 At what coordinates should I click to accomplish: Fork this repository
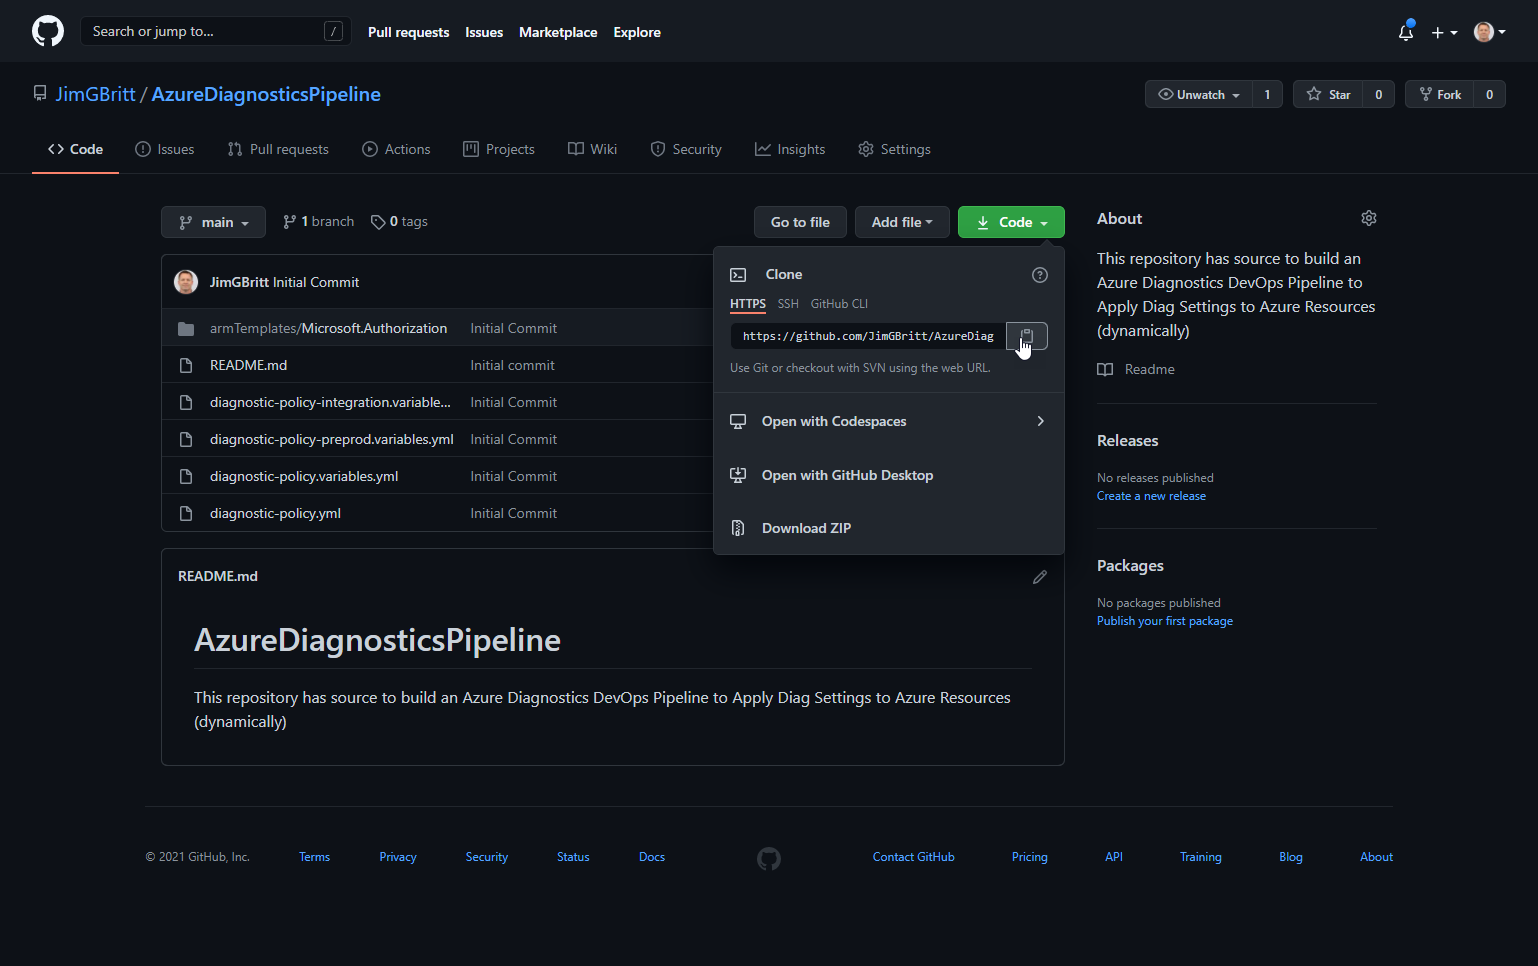(x=1440, y=94)
